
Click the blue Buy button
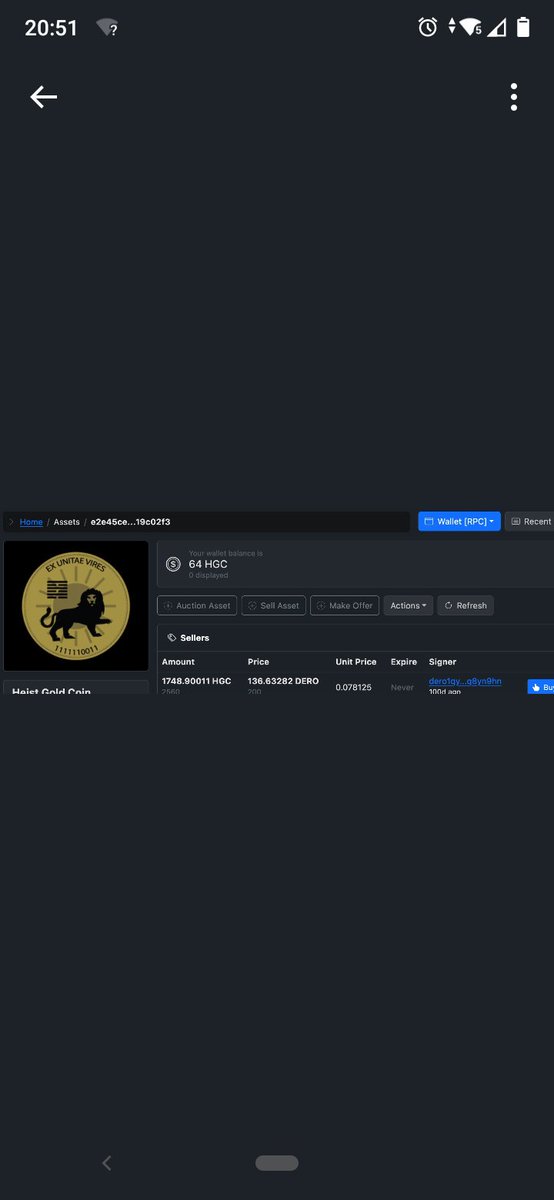(x=541, y=687)
